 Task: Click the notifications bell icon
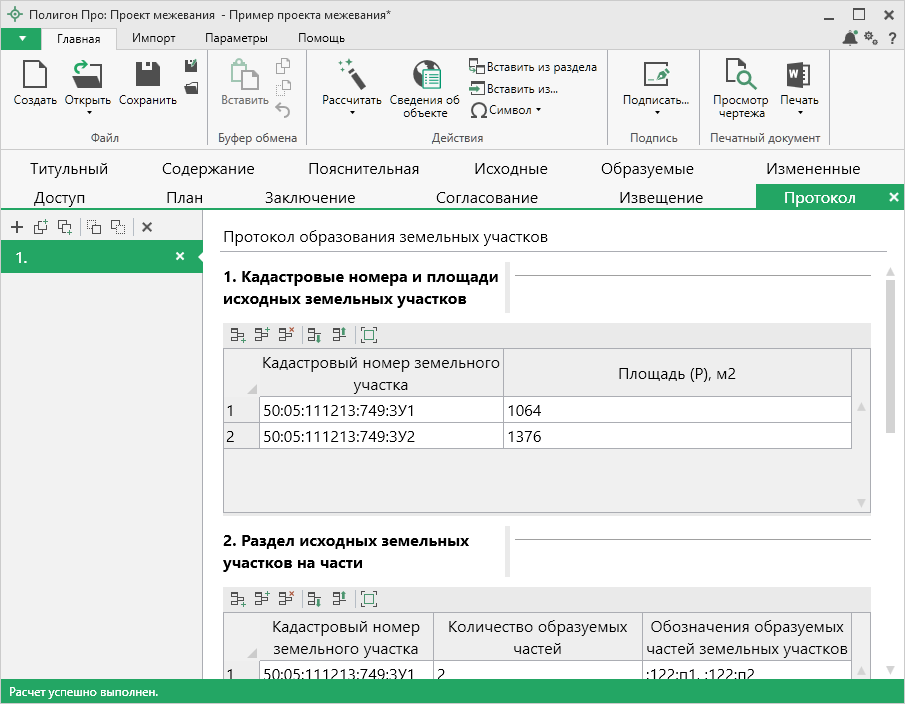pos(850,38)
